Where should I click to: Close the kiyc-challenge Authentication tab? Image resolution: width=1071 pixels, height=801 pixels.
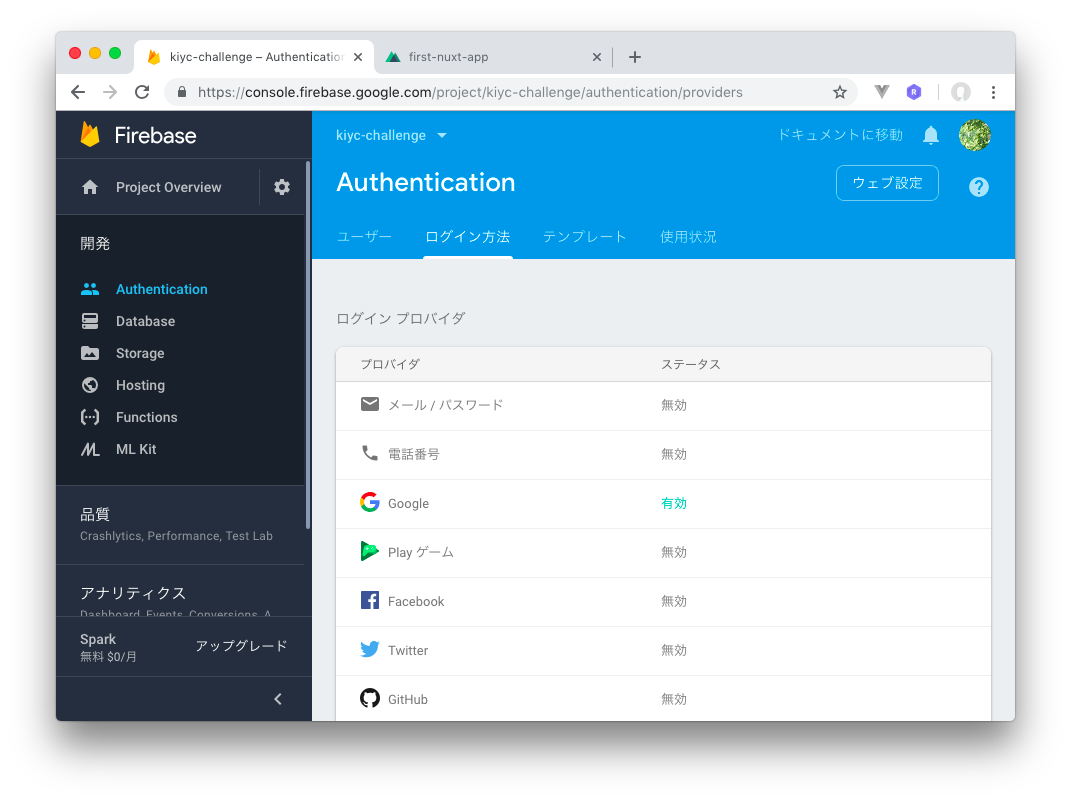tap(358, 57)
